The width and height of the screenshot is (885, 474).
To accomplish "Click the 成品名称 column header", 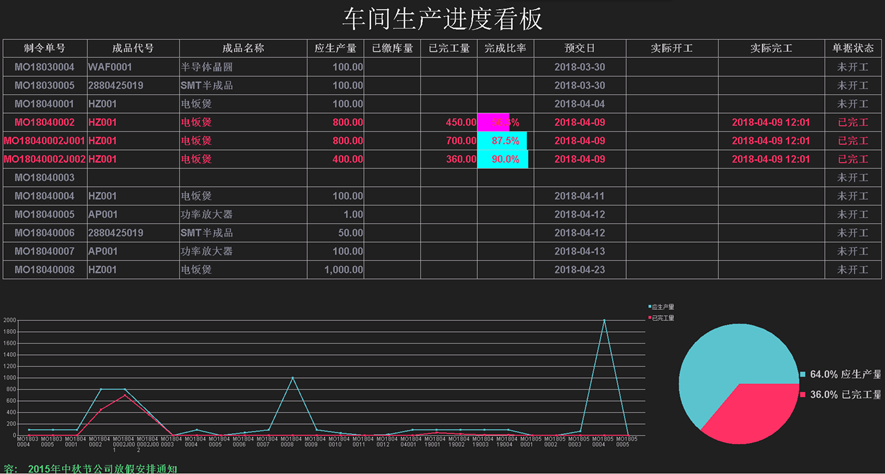I will tap(242, 48).
